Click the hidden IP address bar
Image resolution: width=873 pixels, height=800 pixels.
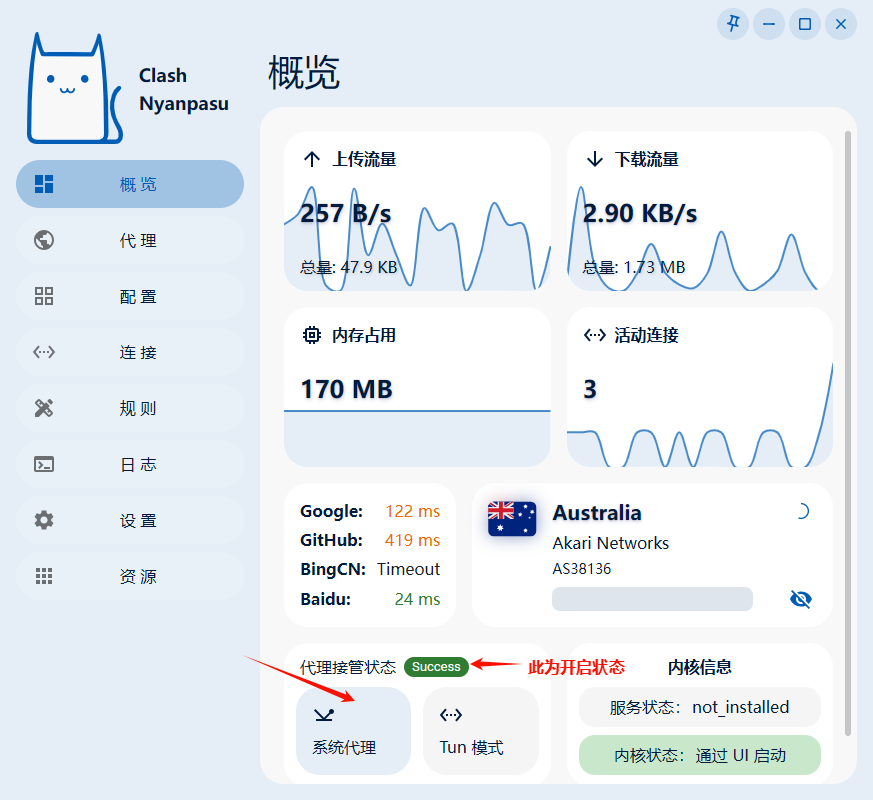(652, 599)
